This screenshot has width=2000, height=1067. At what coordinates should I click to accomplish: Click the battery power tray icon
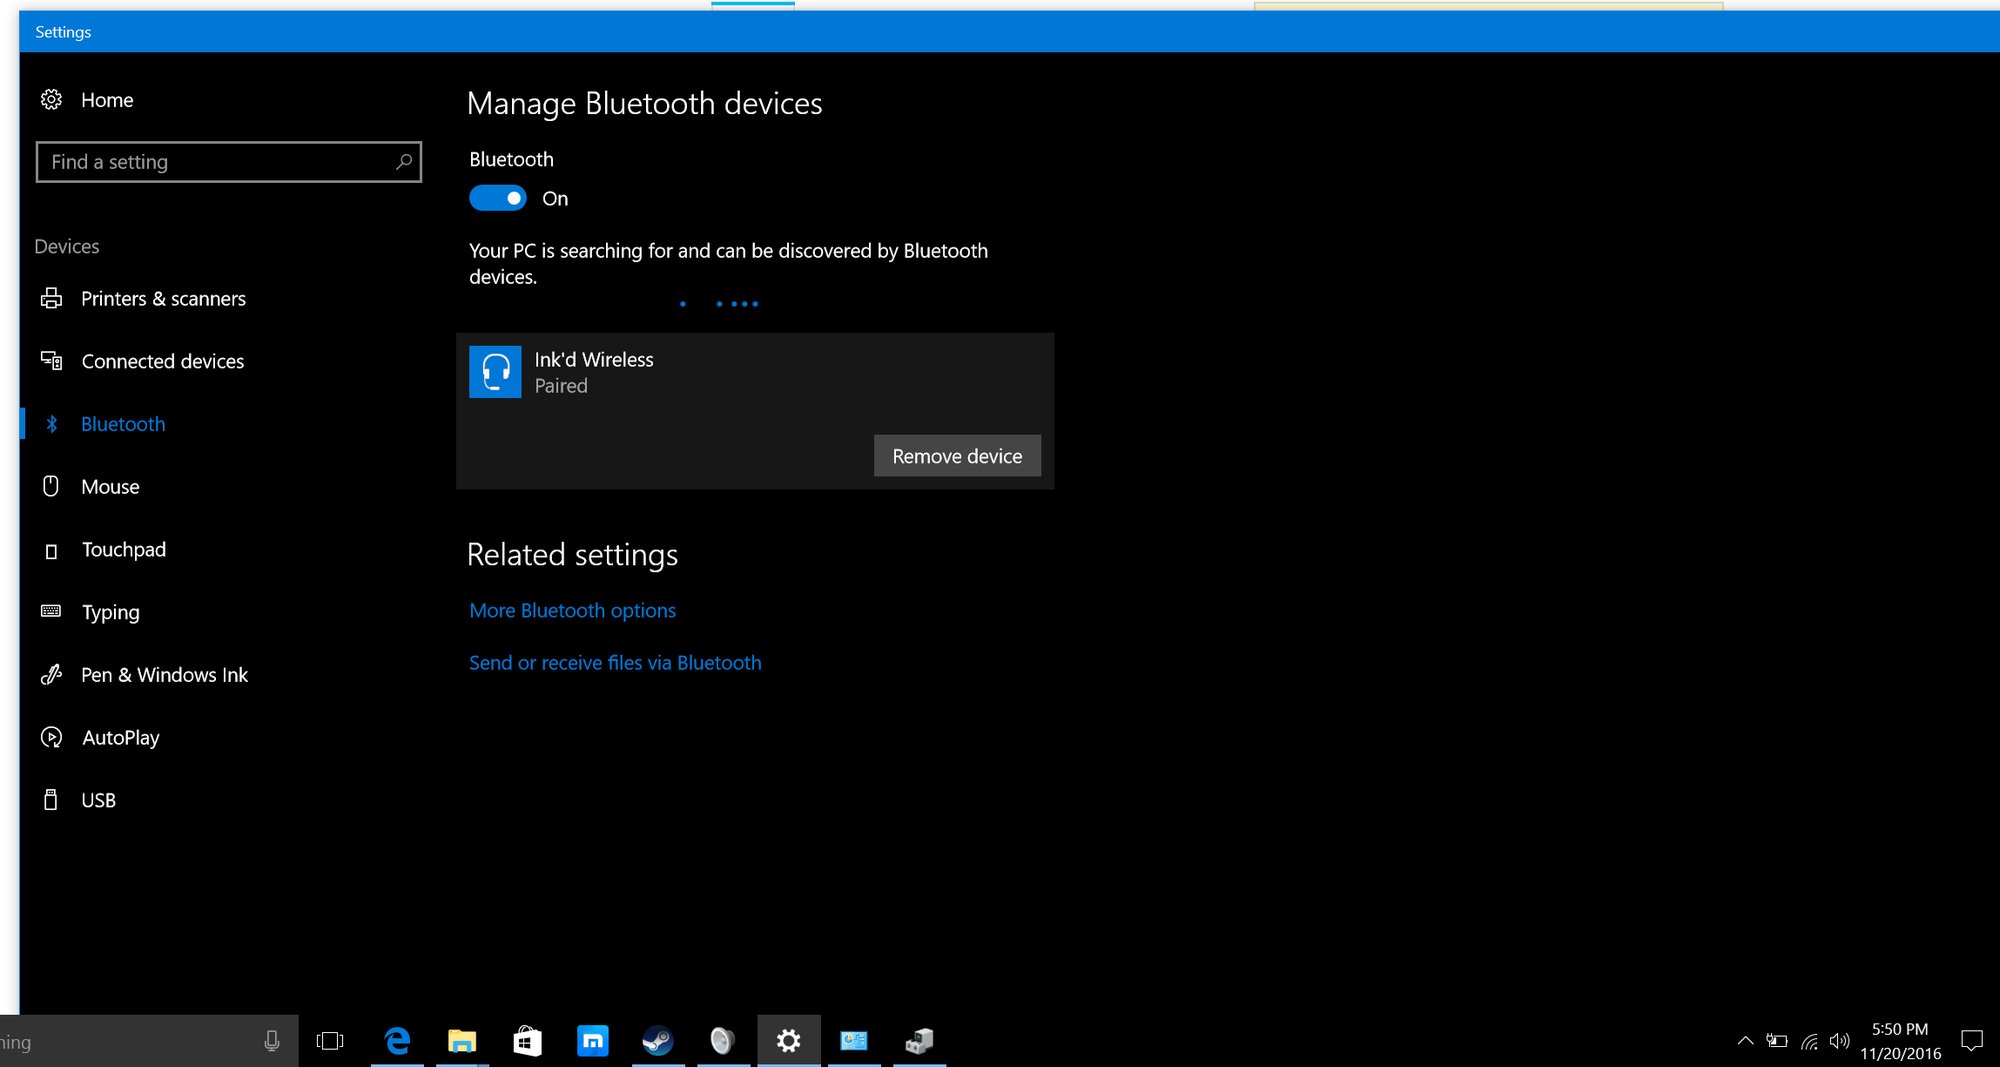[1777, 1041]
